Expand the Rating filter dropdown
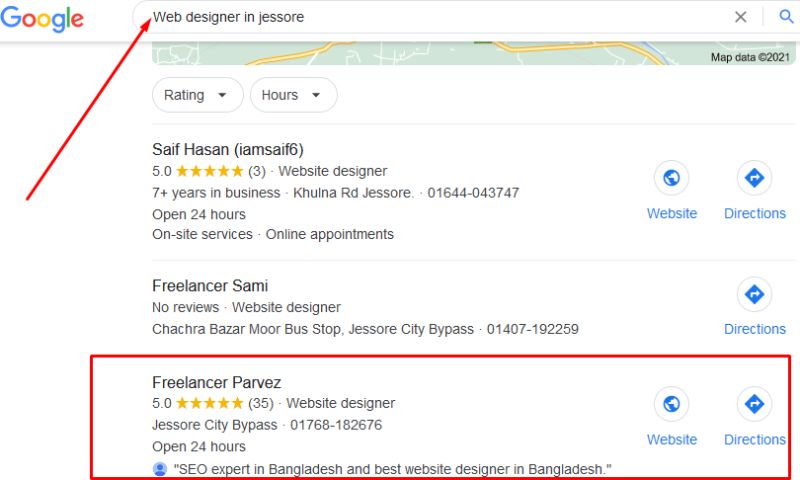This screenshot has height=480, width=800. [197, 95]
